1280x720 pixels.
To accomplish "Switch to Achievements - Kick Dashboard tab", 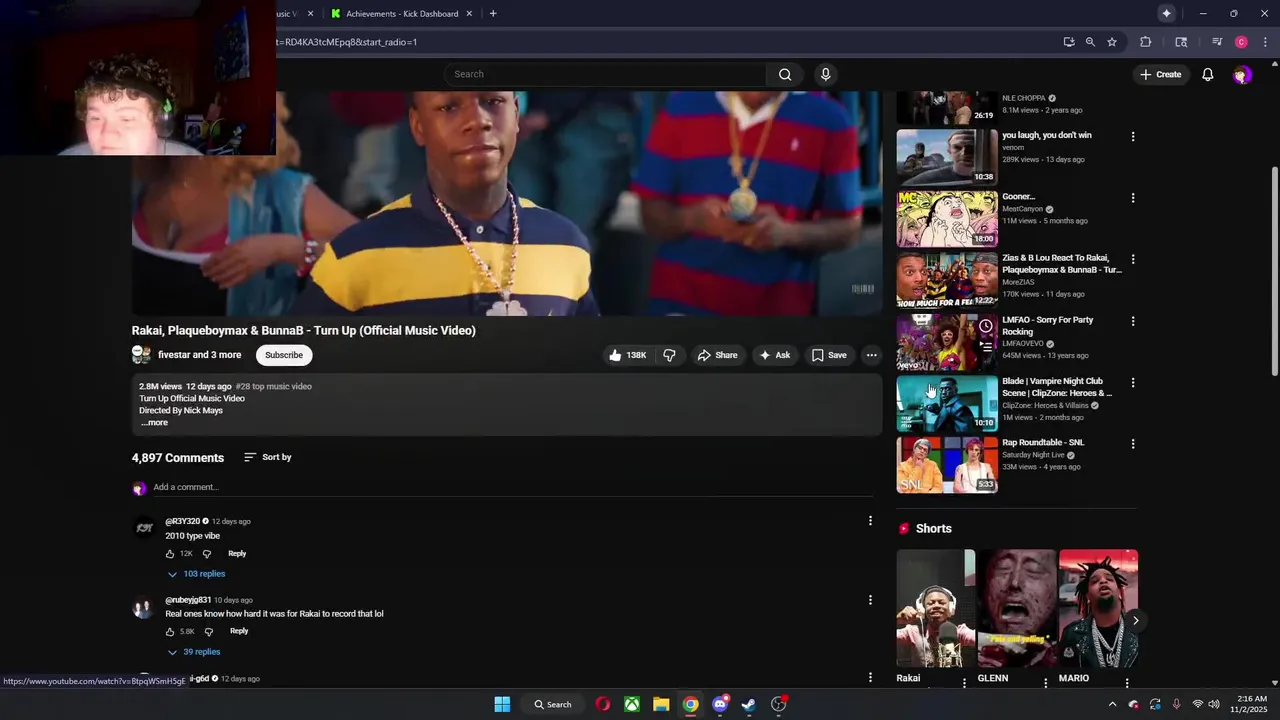I will 402,14.
